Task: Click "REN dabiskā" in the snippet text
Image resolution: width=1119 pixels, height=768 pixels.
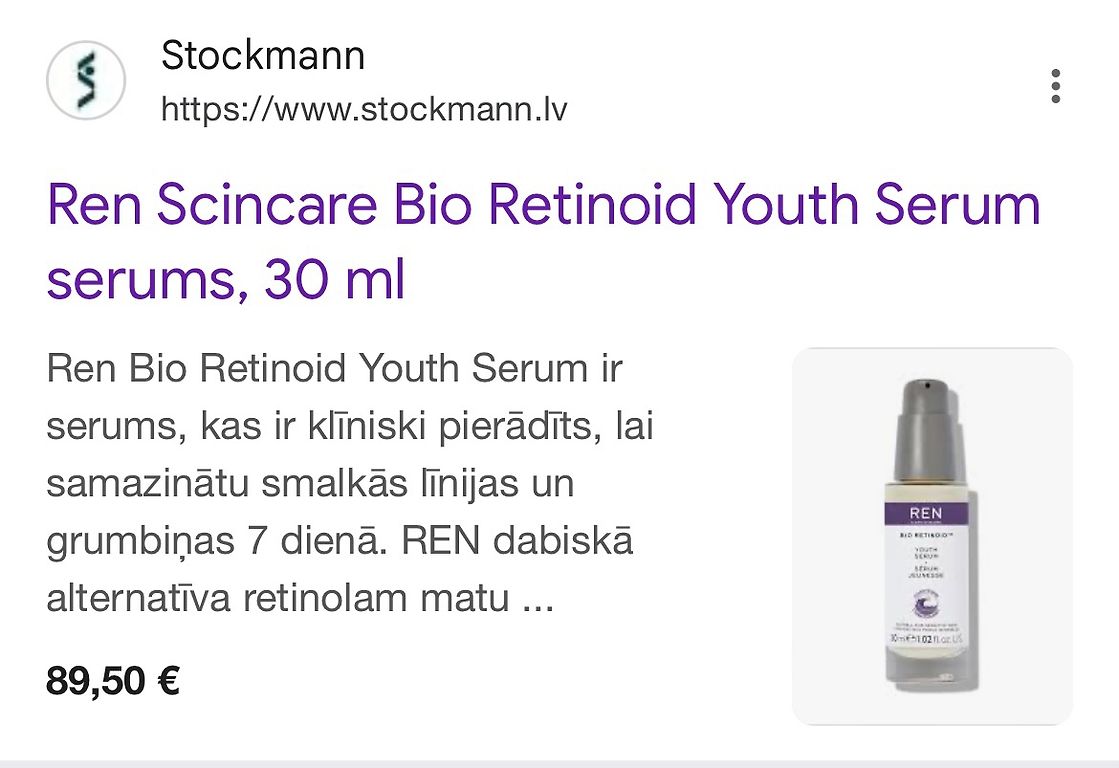Action: 517,540
